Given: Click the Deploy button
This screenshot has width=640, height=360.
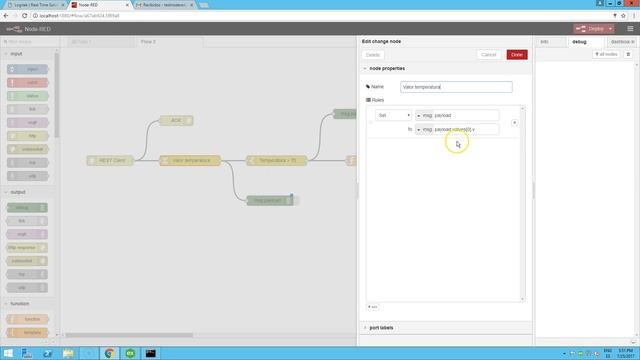Looking at the screenshot, I should [x=590, y=29].
